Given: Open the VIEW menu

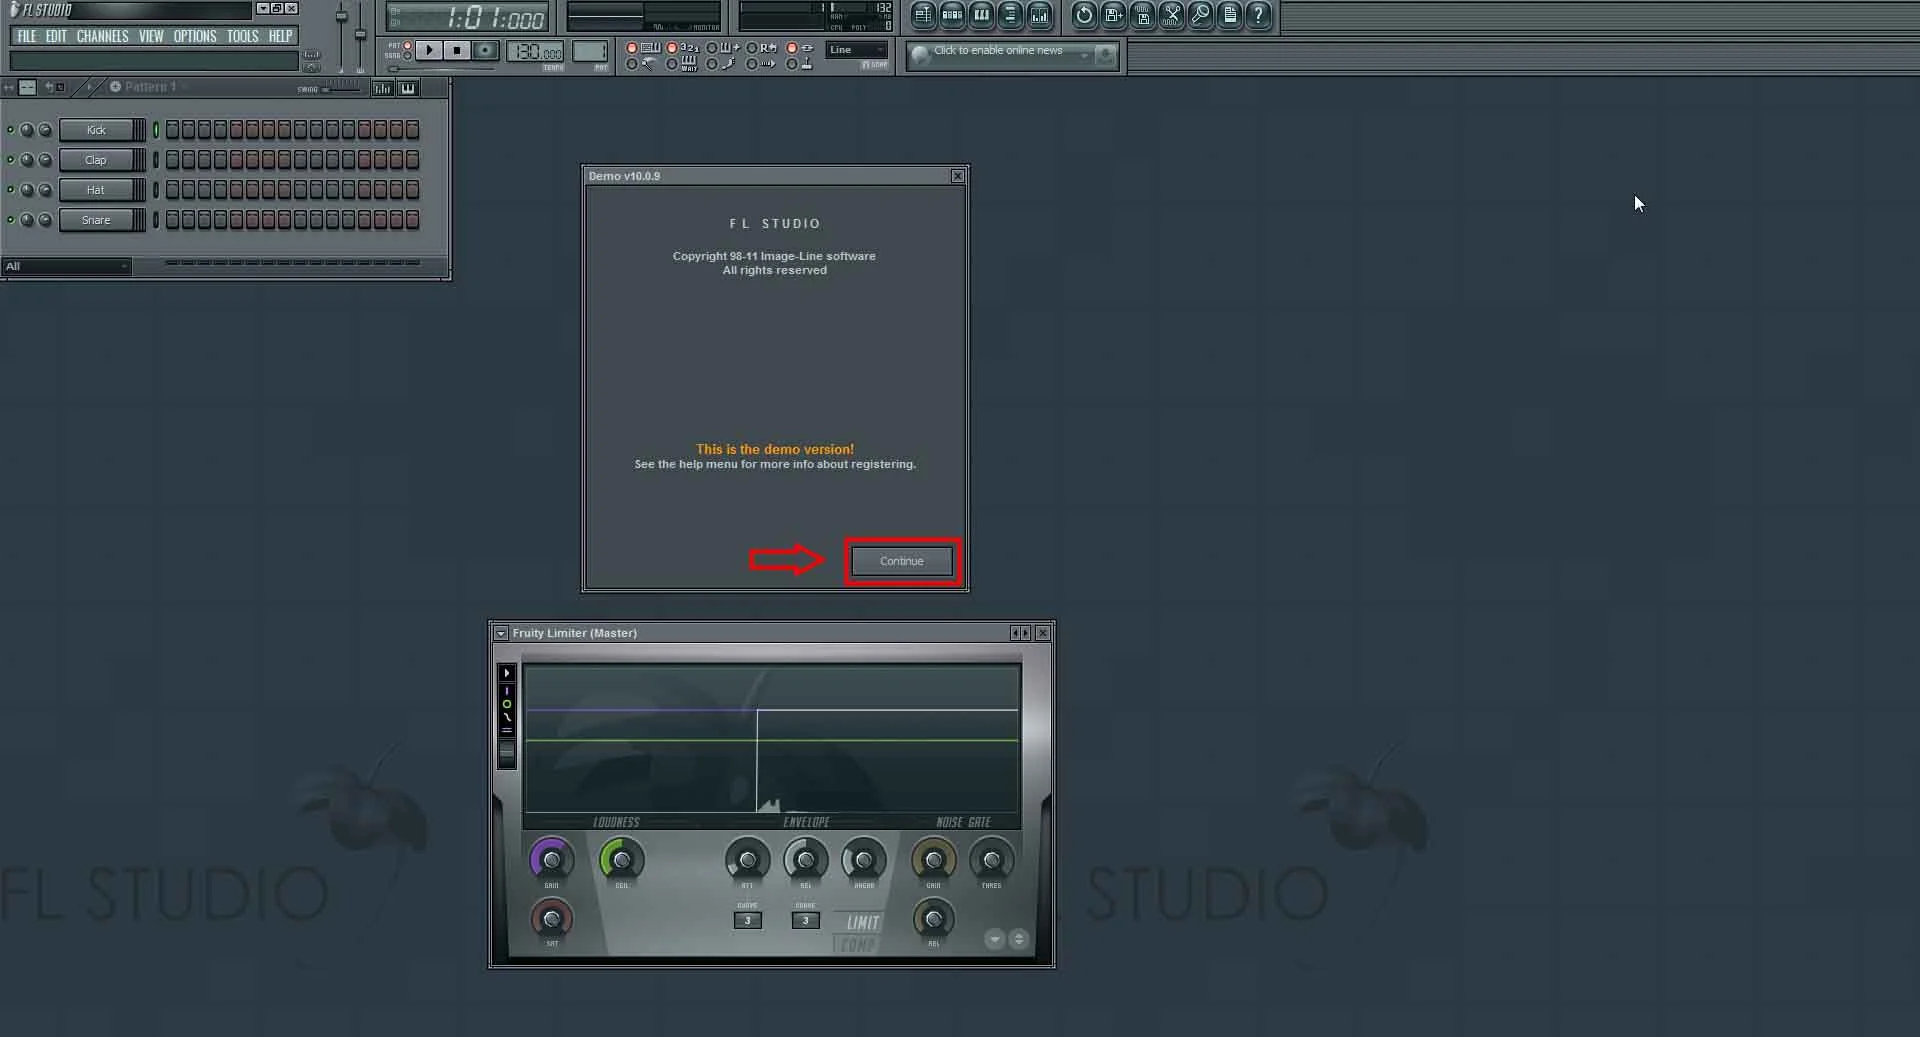Looking at the screenshot, I should [151, 36].
